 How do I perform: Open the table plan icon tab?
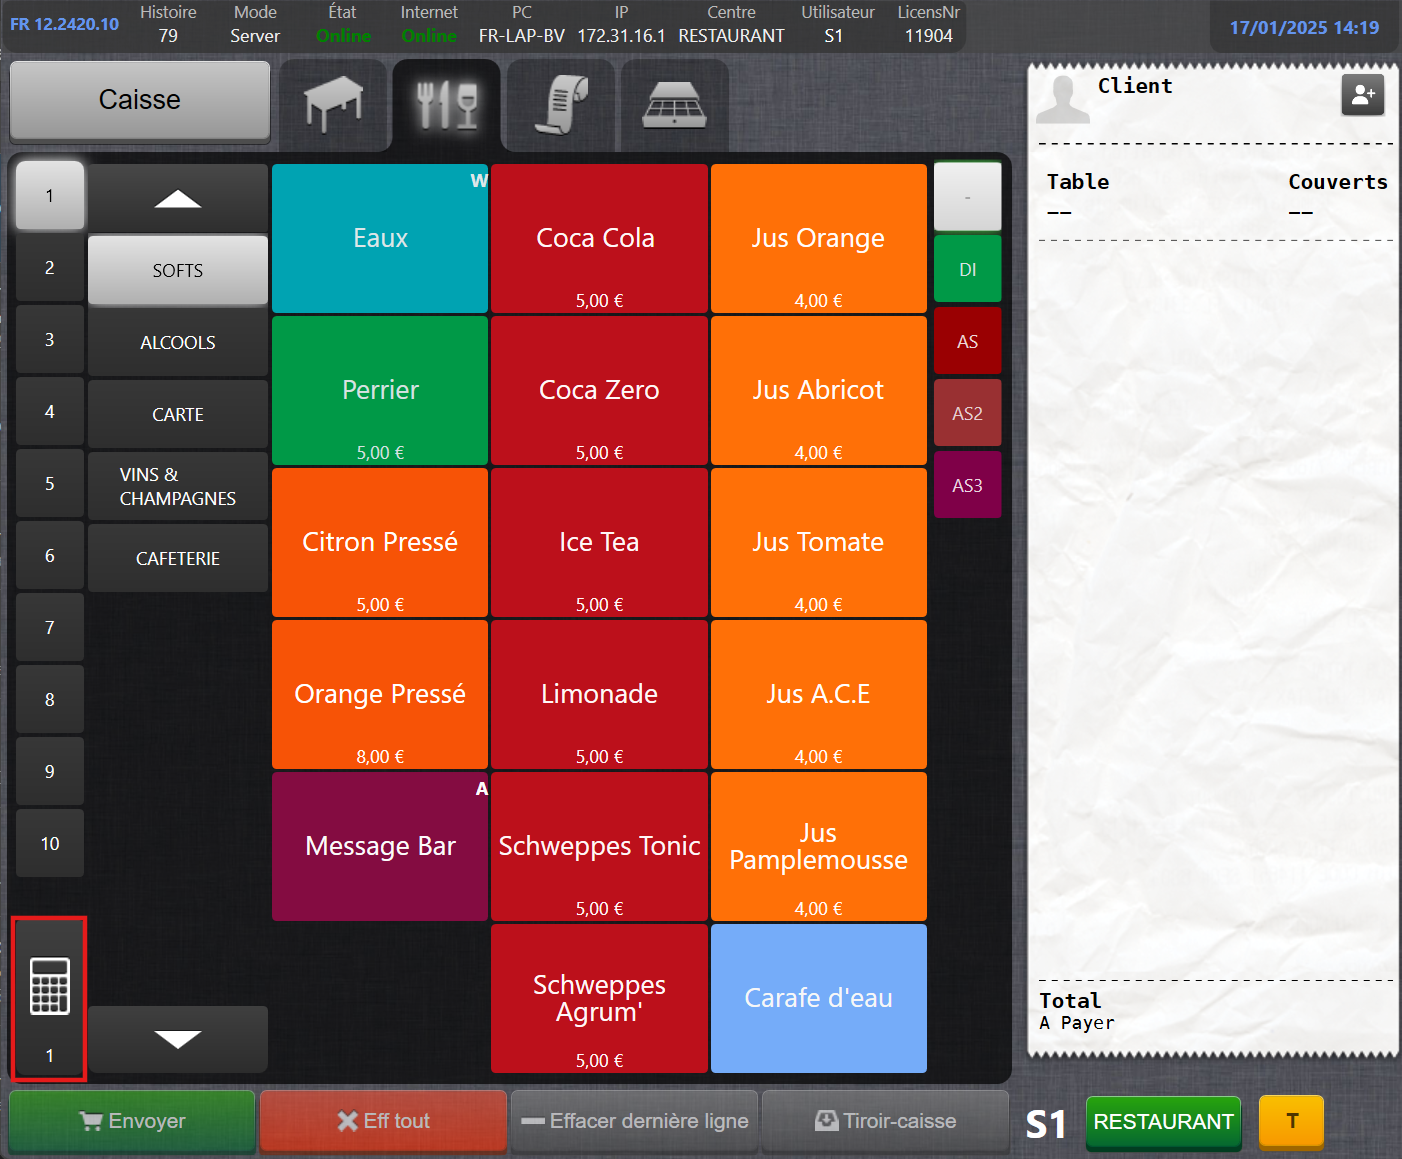333,105
